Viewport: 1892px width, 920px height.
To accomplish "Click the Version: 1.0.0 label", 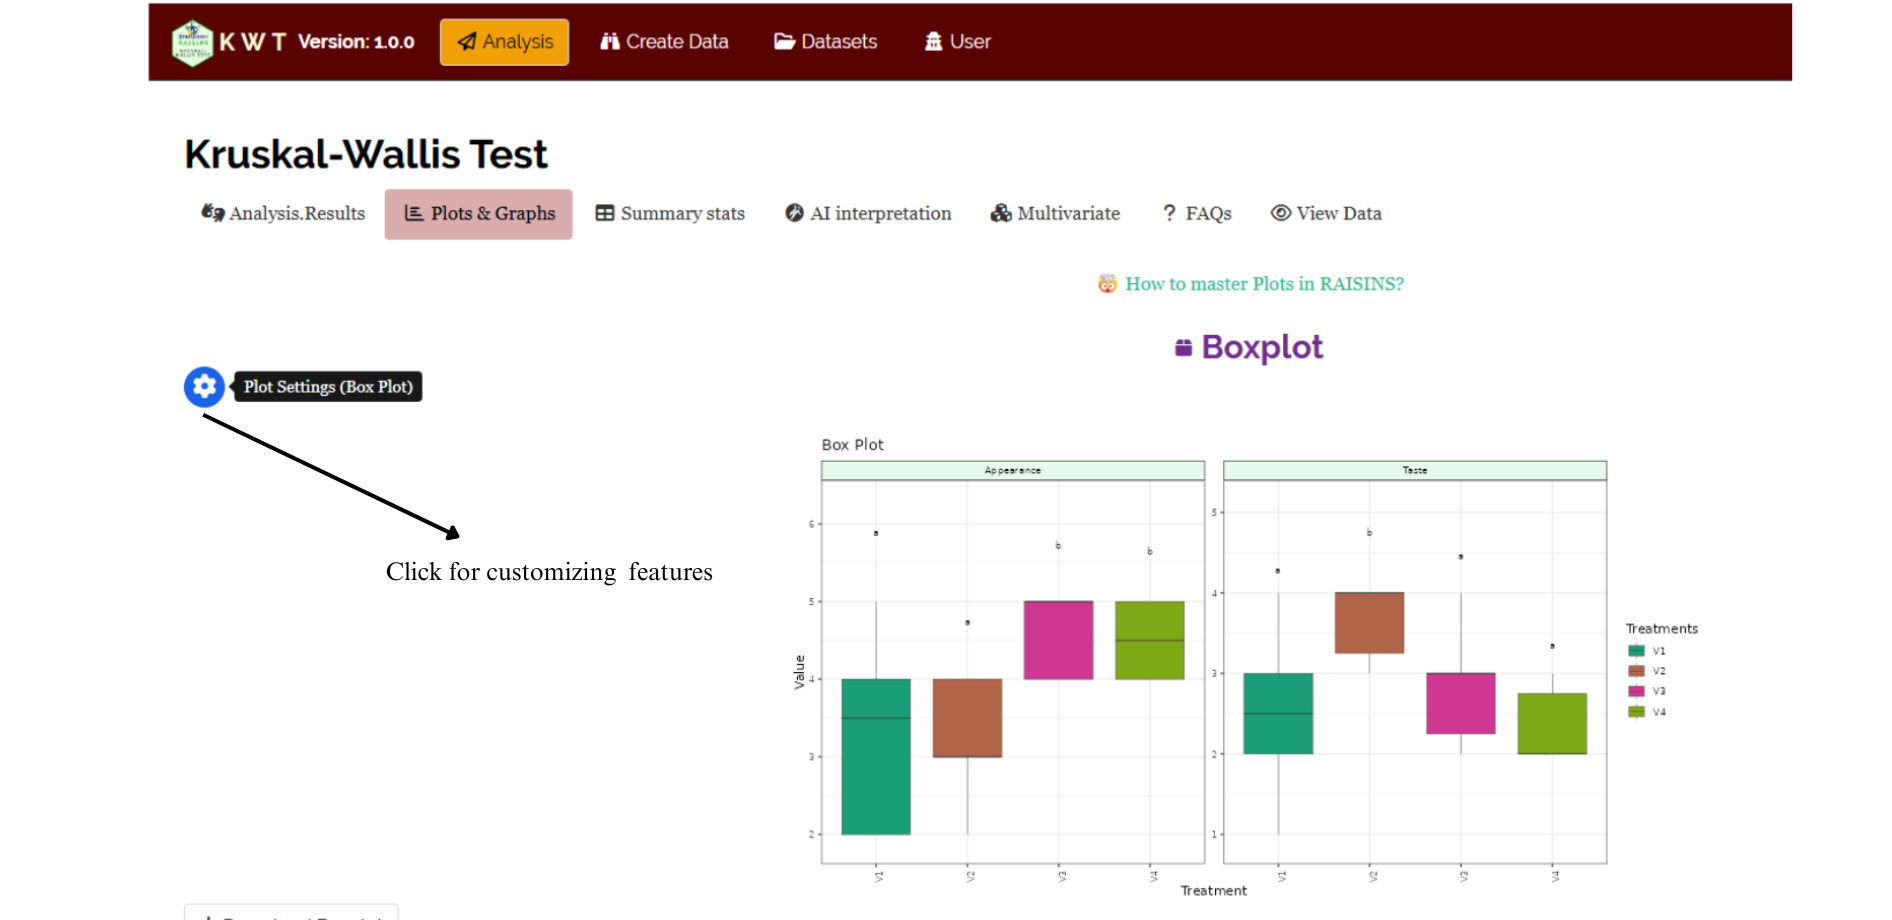I will click(x=356, y=42).
